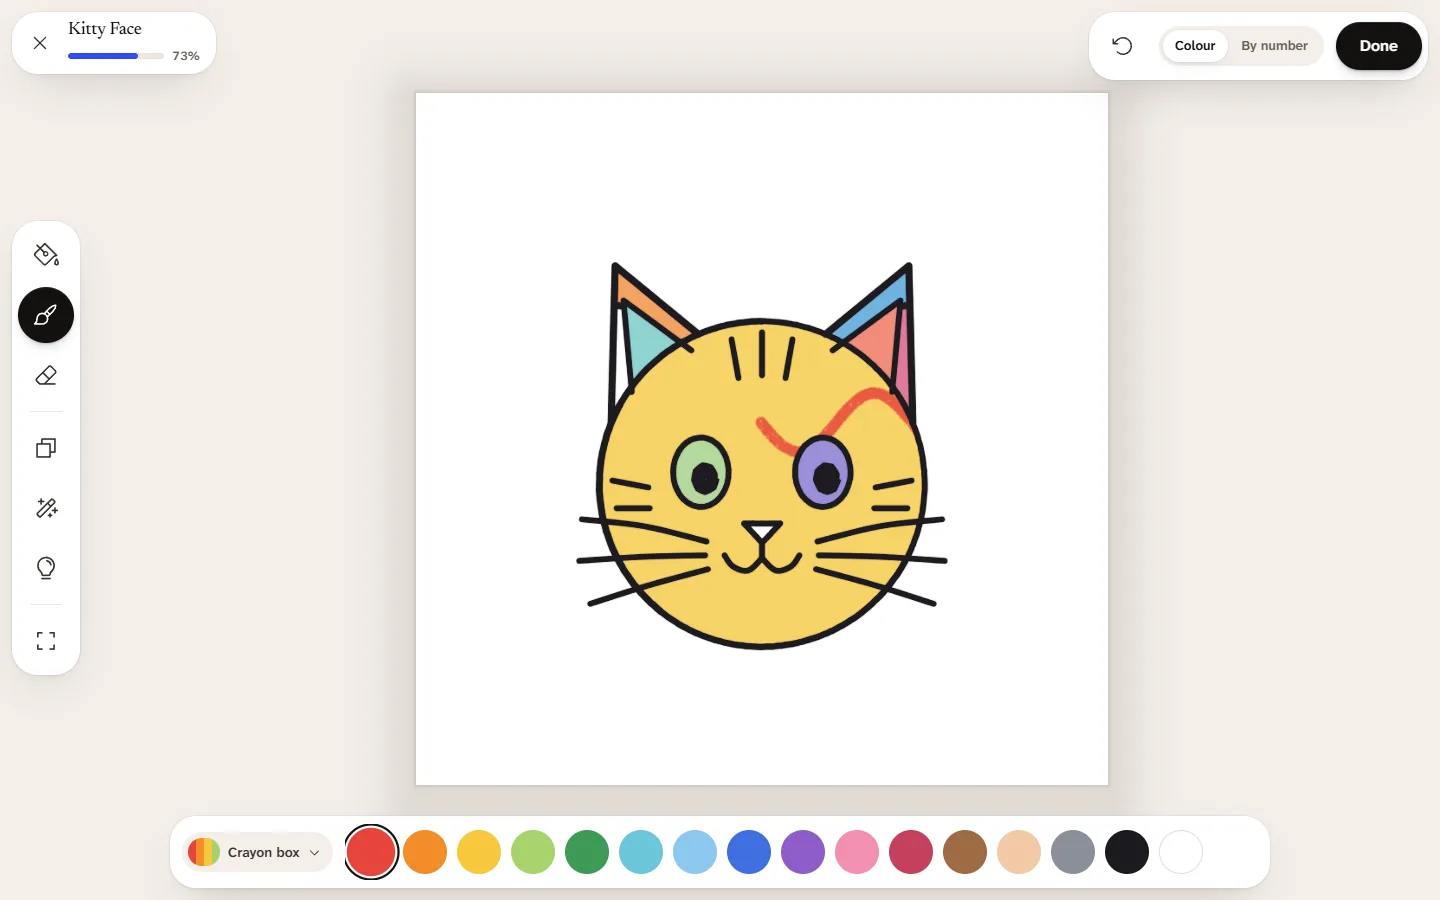Image resolution: width=1440 pixels, height=900 pixels.
Task: Switch to By number mode
Action: click(1274, 46)
